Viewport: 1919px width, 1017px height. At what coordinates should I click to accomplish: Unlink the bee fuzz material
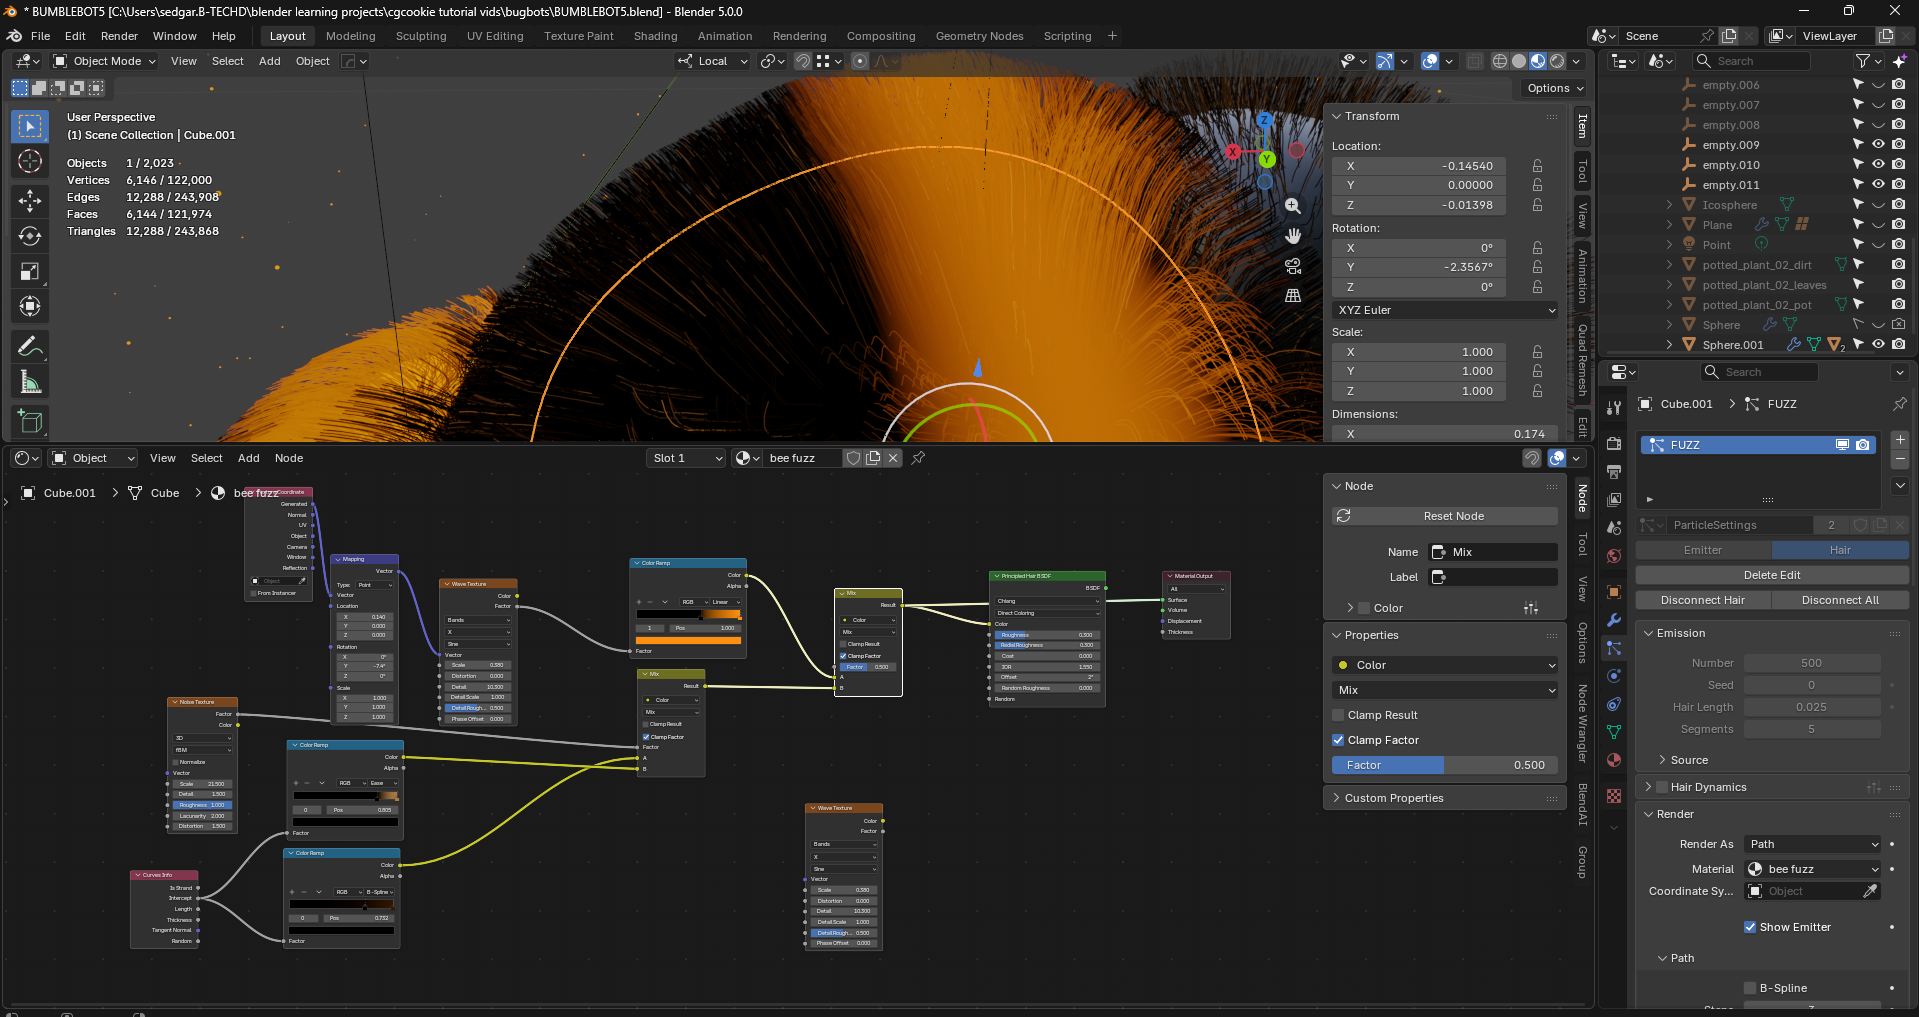pyautogui.click(x=893, y=458)
